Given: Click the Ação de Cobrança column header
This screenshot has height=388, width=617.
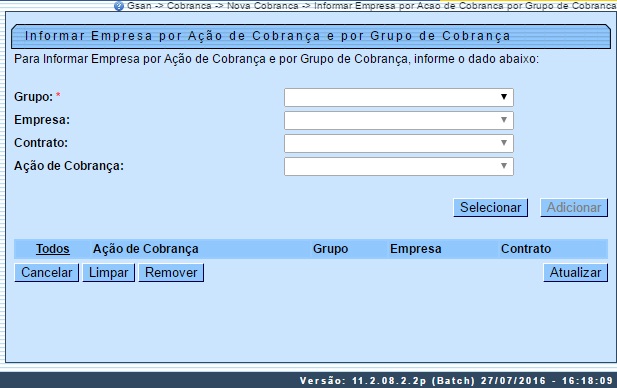Looking at the screenshot, I should (x=146, y=249).
